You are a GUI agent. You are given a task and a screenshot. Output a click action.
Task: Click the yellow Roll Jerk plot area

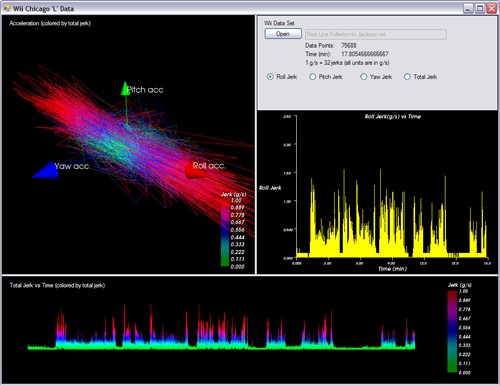[392, 213]
